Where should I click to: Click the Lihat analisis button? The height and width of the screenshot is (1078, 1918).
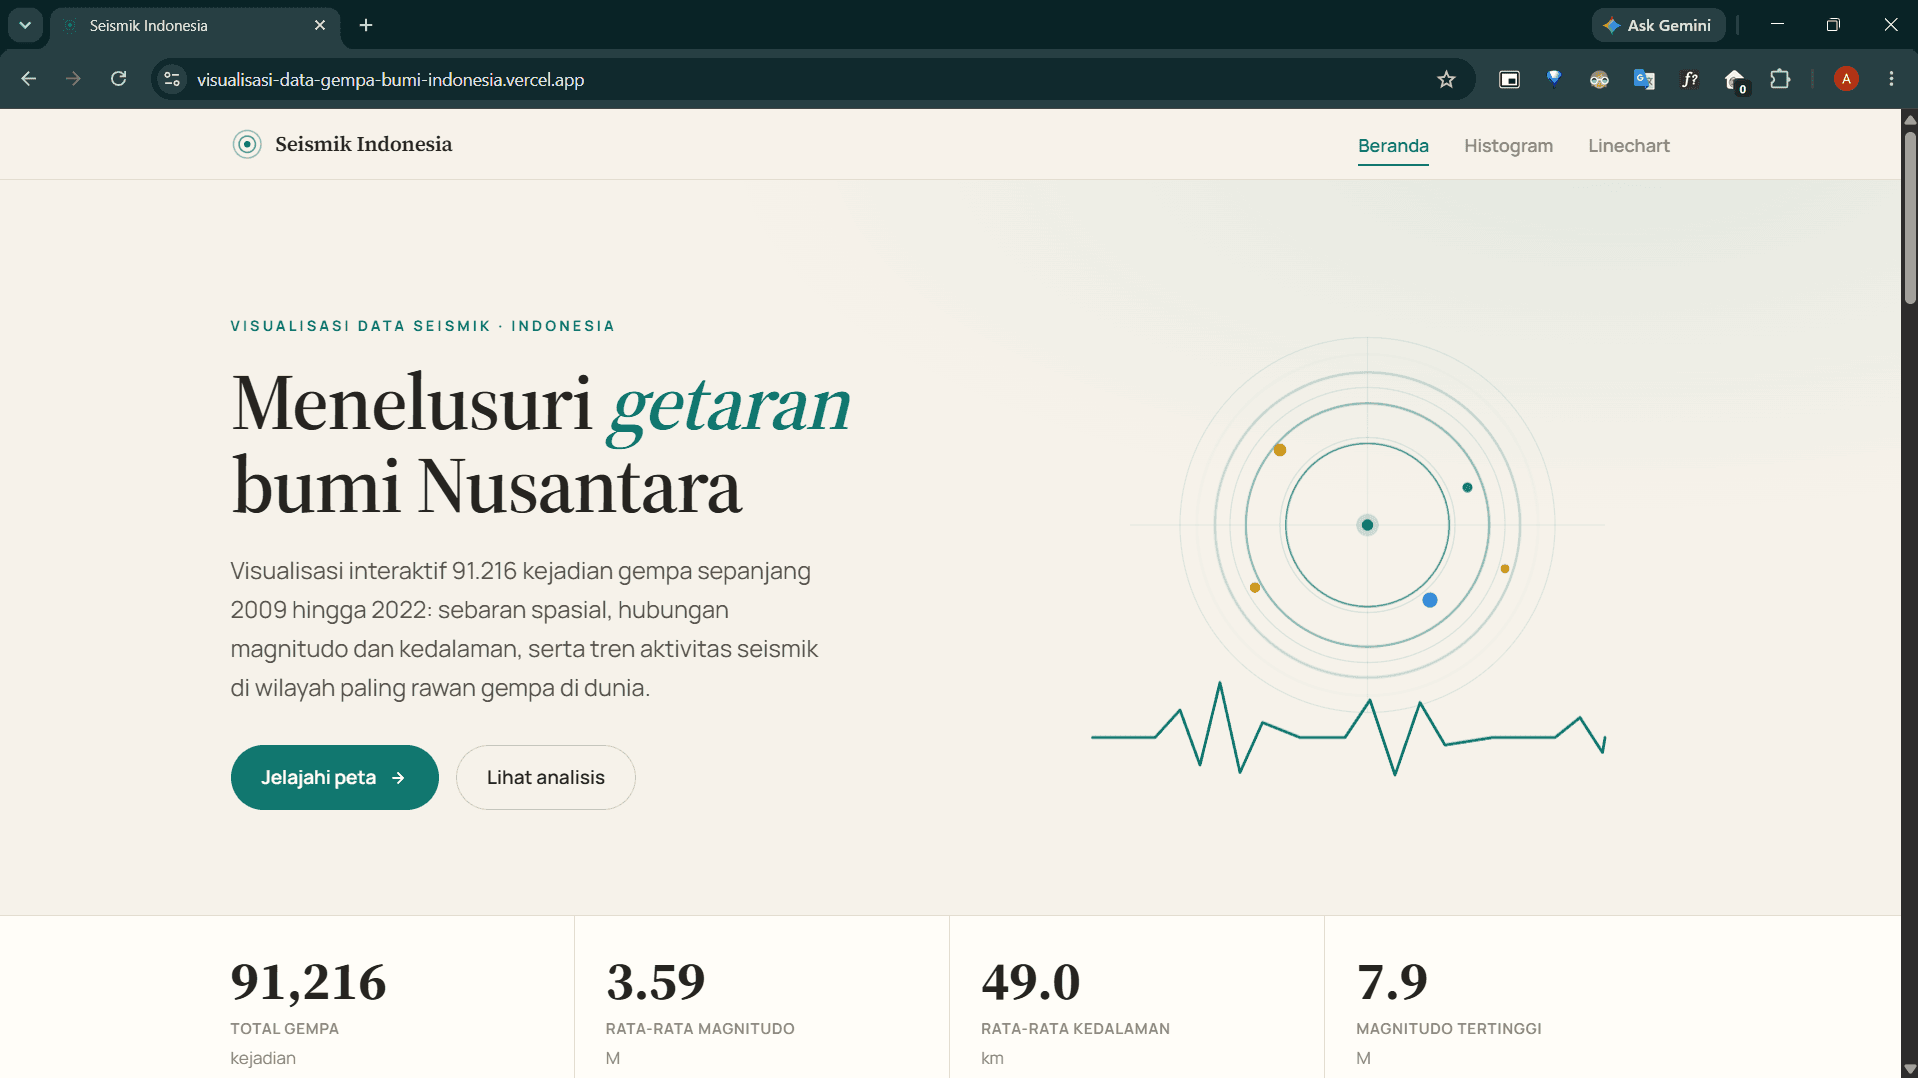coord(545,777)
